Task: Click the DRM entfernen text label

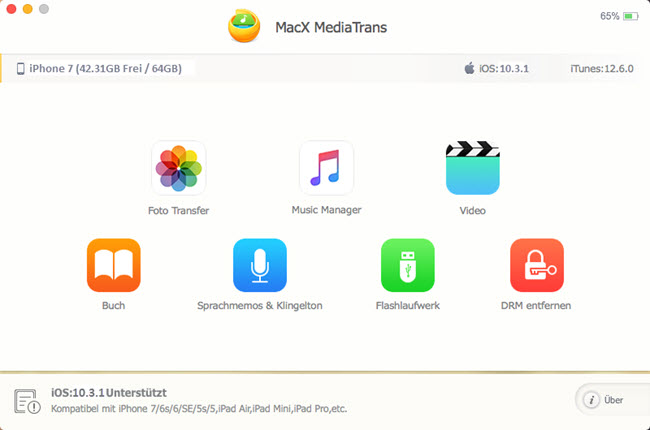Action: (x=536, y=306)
